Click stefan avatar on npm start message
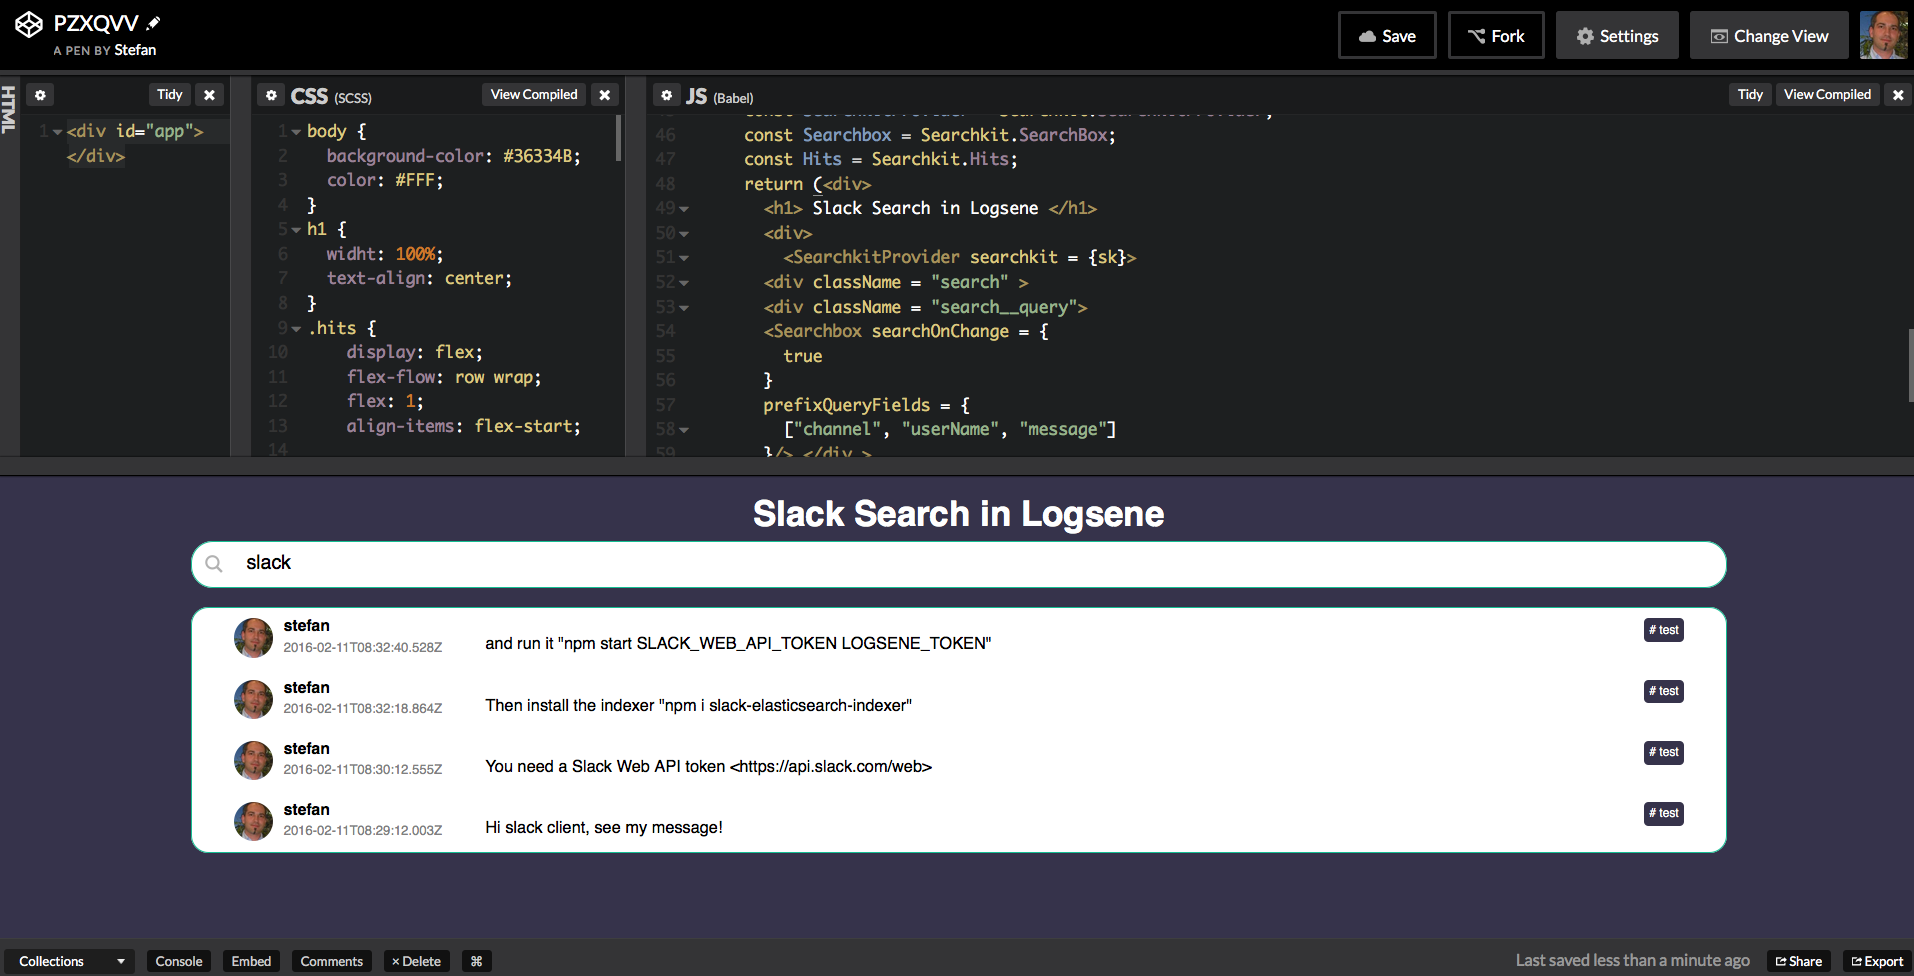 click(x=253, y=637)
